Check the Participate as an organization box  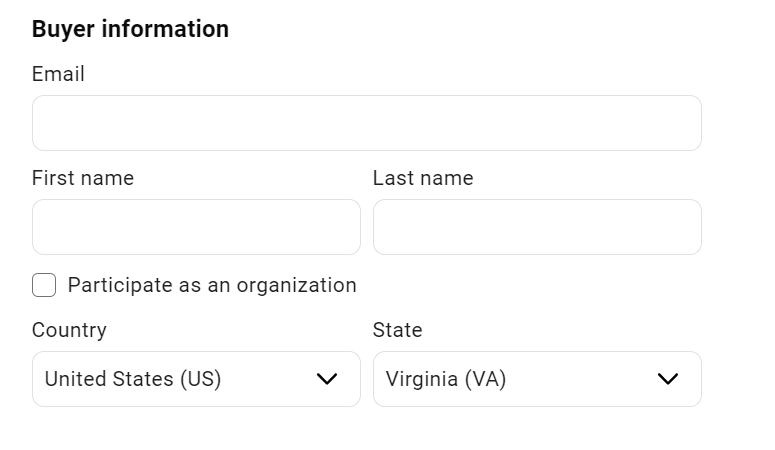44,285
